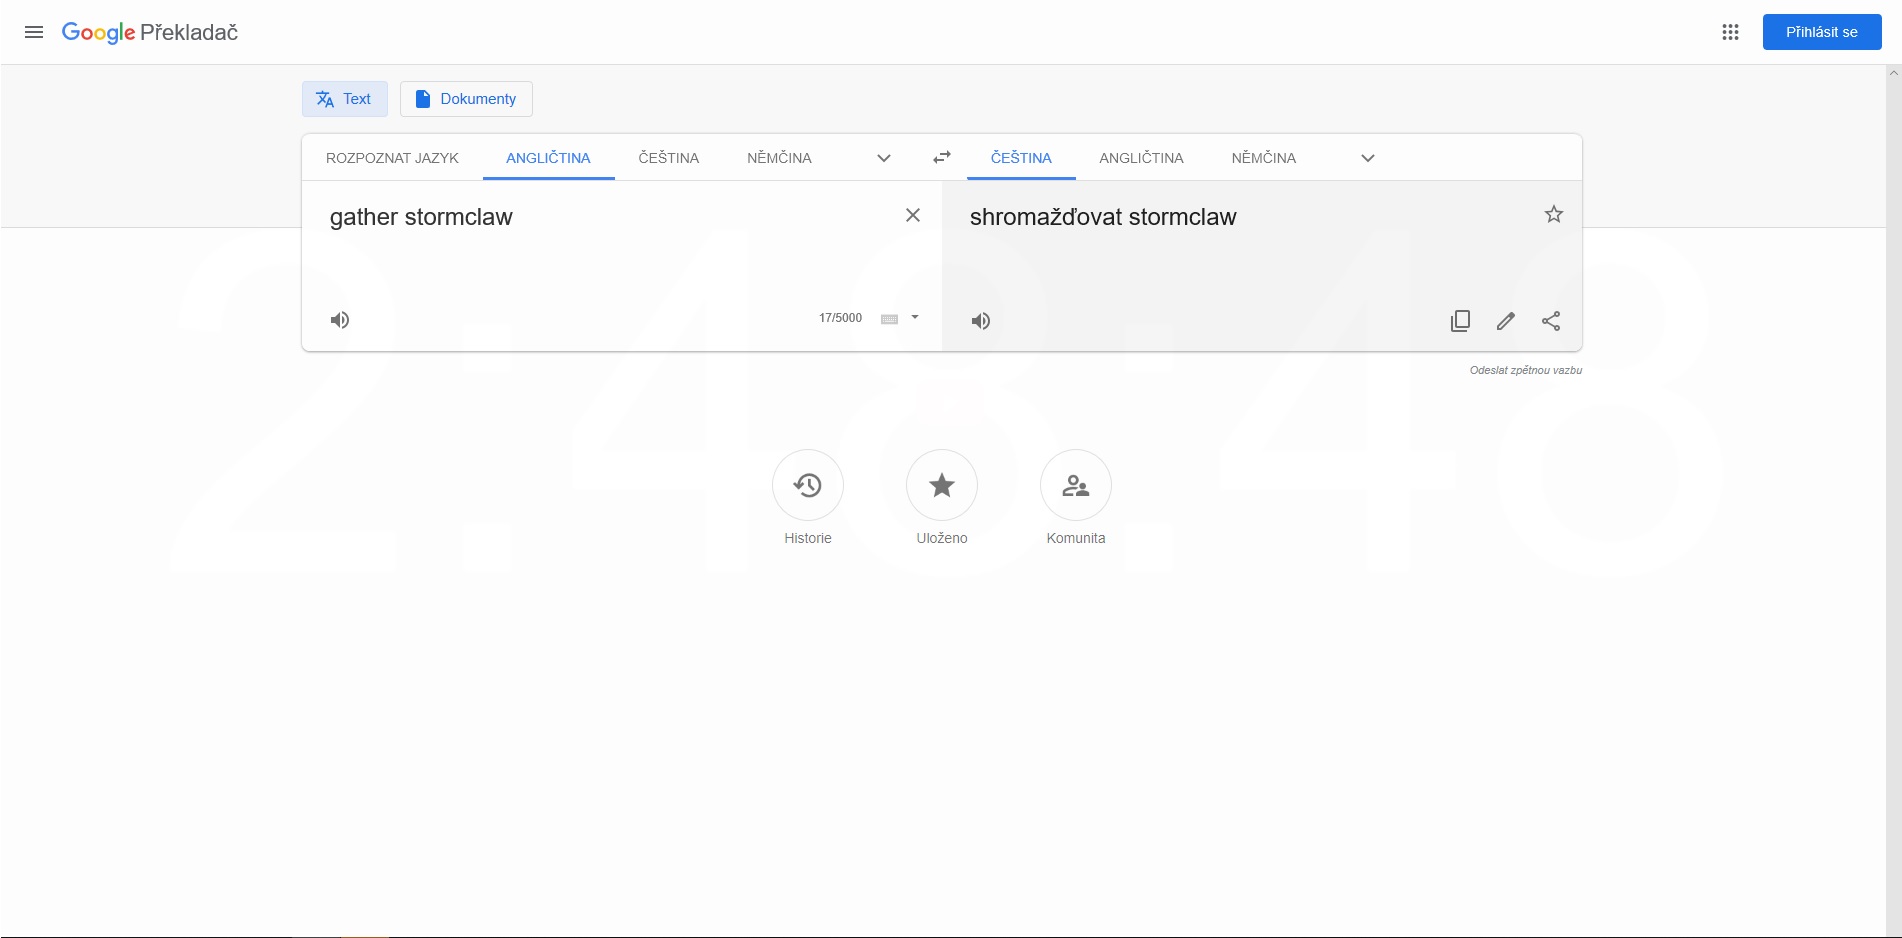This screenshot has width=1902, height=938.
Task: Save translation with the star icon
Action: point(1554,214)
